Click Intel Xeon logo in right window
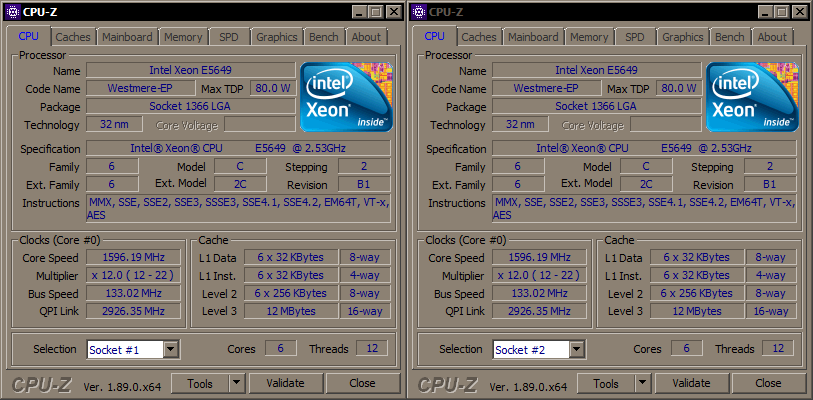This screenshot has height=400, width=813. click(753, 98)
